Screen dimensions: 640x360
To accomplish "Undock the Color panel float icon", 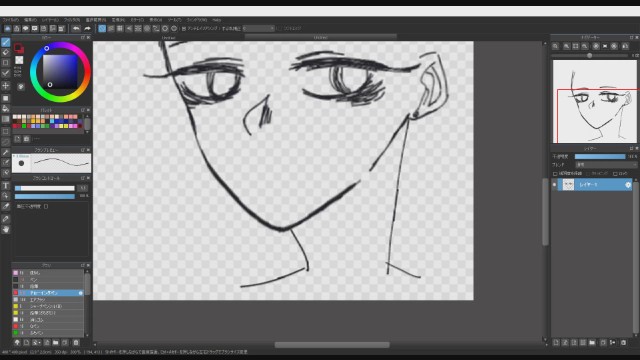I will click(x=83, y=38).
